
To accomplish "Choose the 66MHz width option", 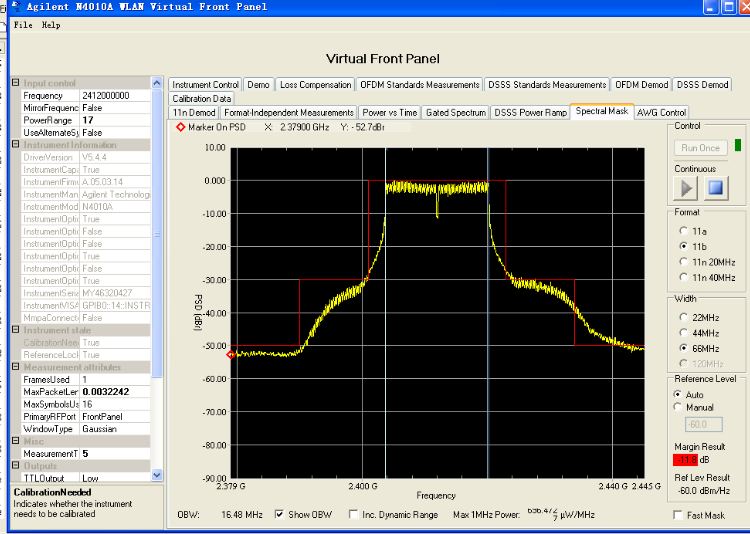I will tap(684, 348).
